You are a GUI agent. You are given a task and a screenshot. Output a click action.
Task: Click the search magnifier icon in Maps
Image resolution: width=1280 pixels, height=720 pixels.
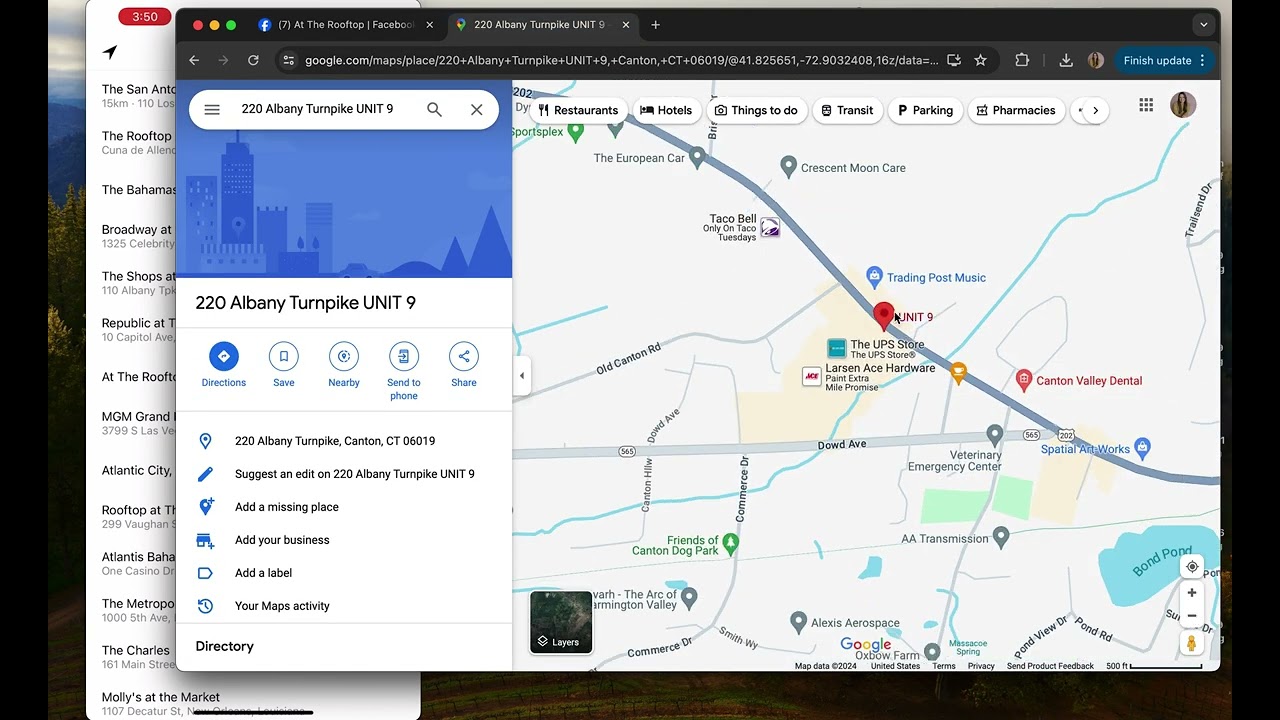click(434, 110)
